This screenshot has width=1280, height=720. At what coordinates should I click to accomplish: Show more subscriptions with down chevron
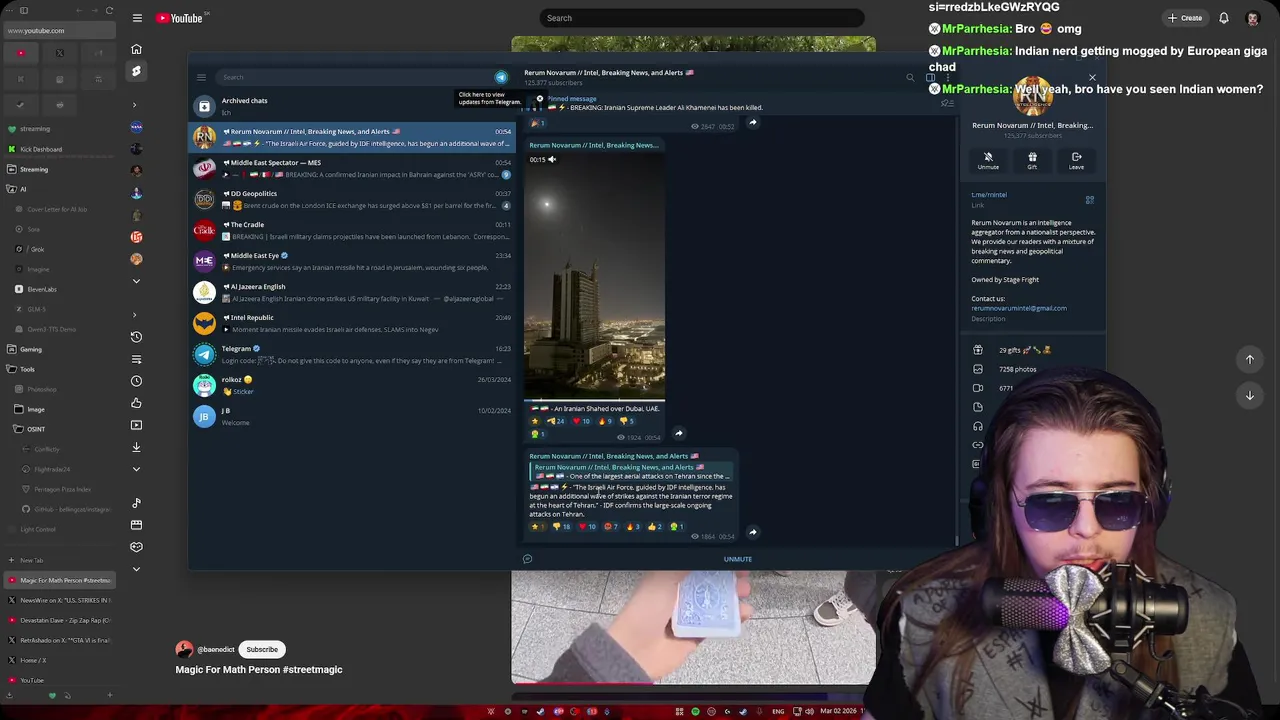[x=136, y=281]
